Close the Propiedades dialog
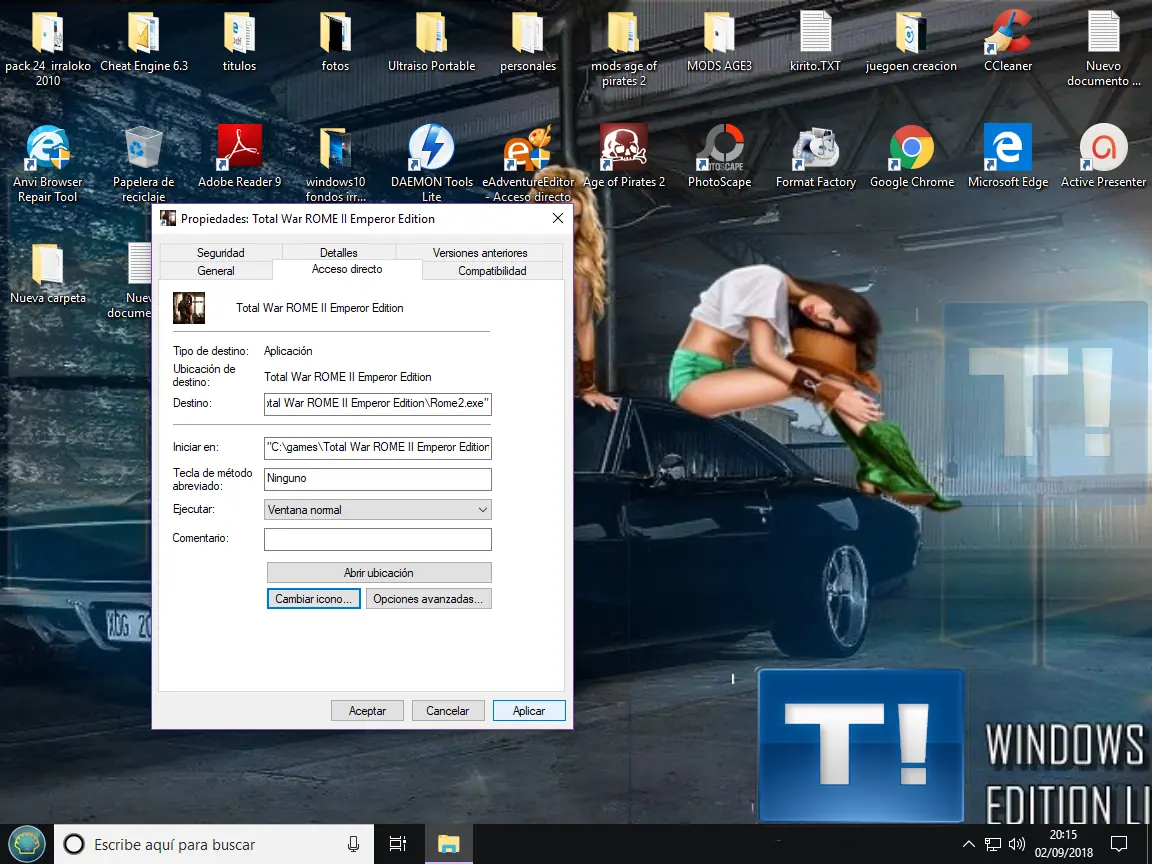The image size is (1152, 864). click(558, 218)
